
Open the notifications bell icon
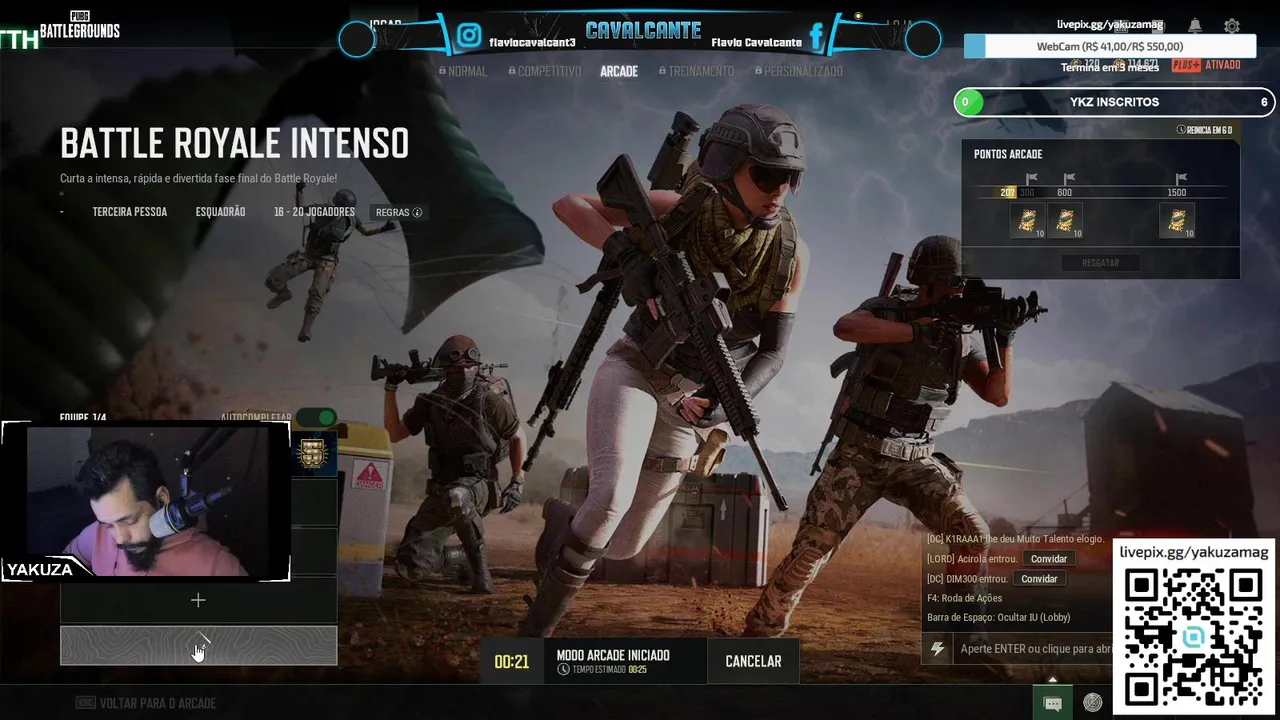pyautogui.click(x=1195, y=26)
